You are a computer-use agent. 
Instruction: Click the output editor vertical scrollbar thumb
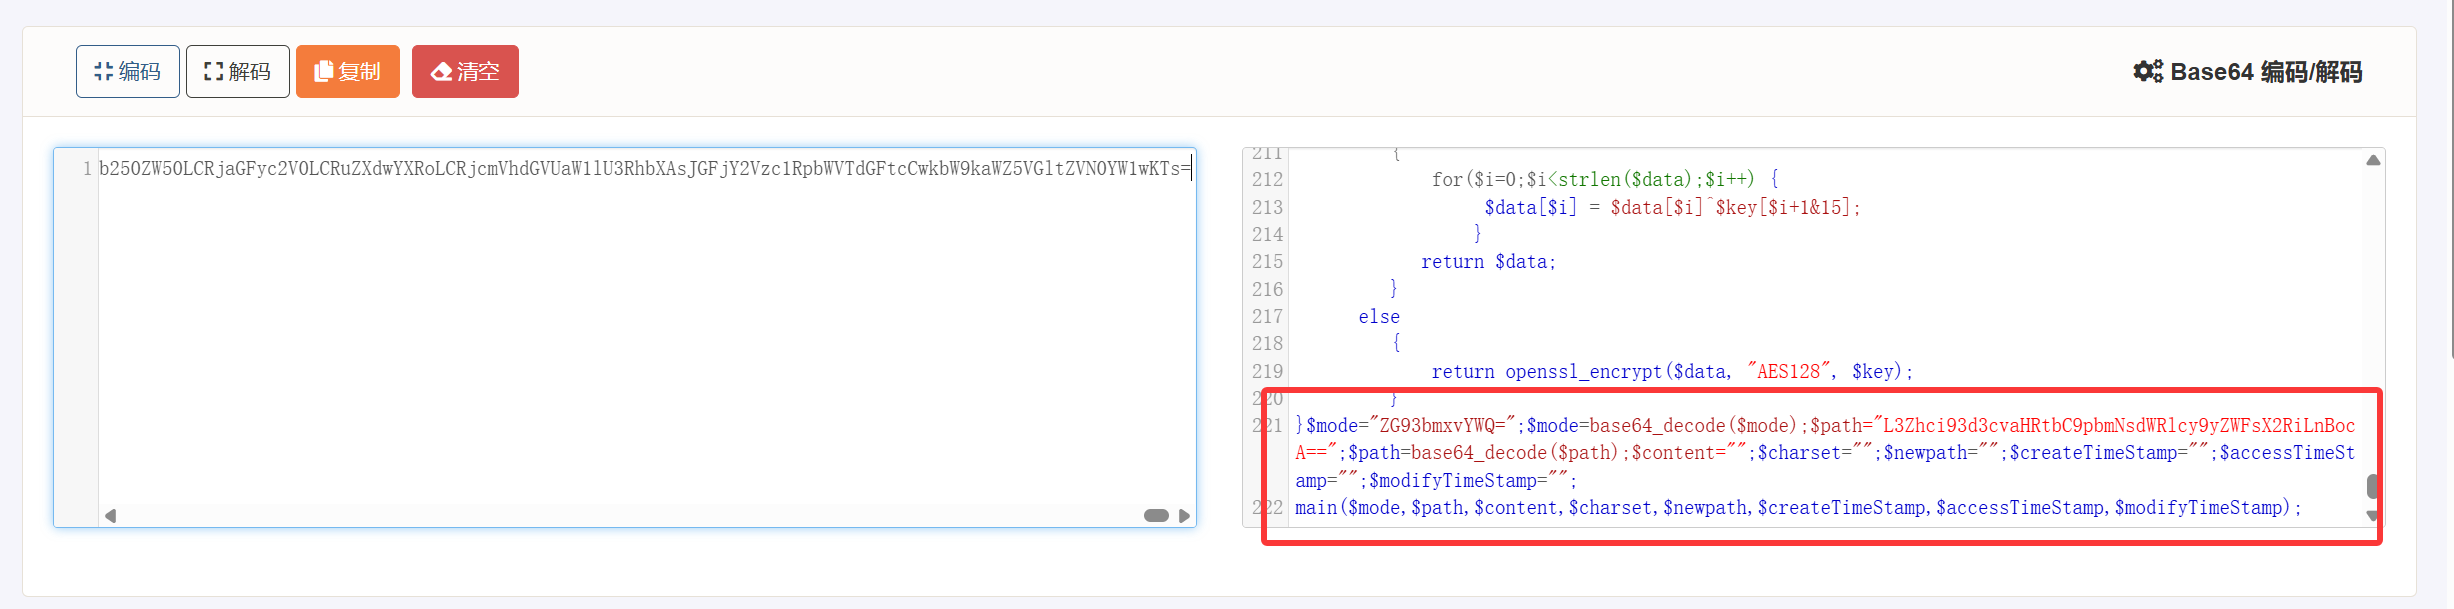point(2372,487)
